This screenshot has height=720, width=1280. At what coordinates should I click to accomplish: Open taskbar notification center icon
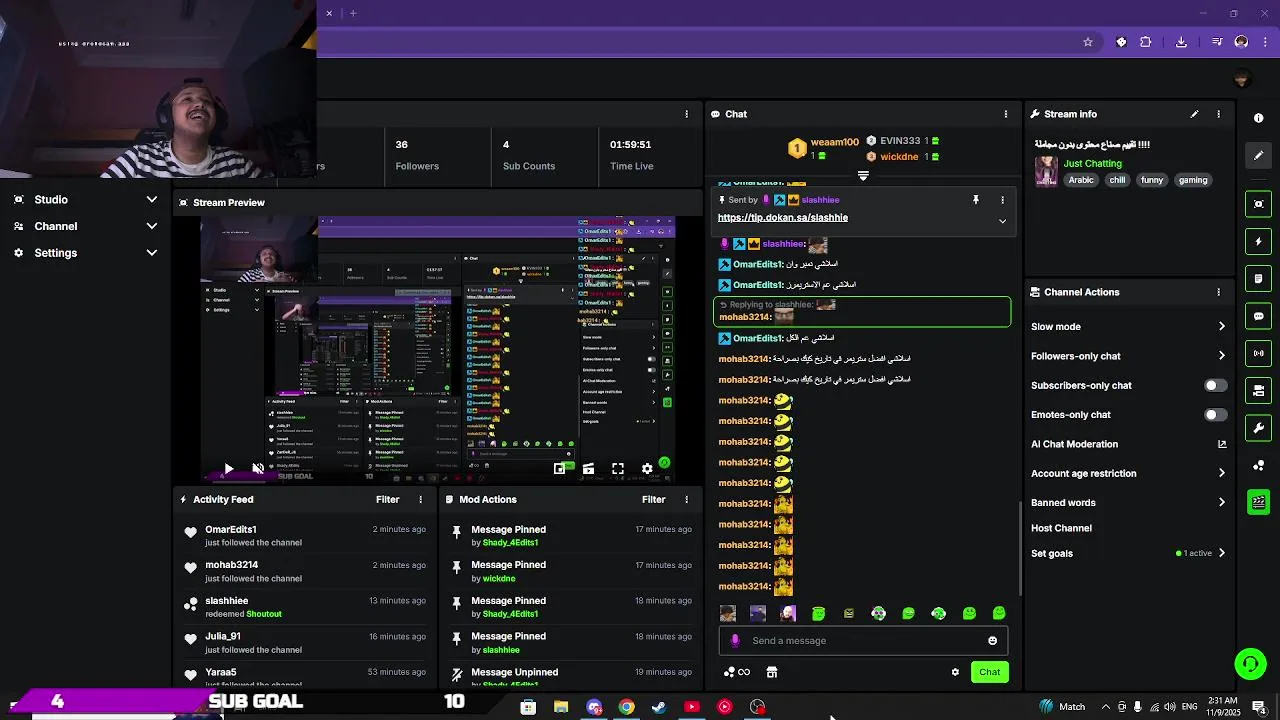1259,707
